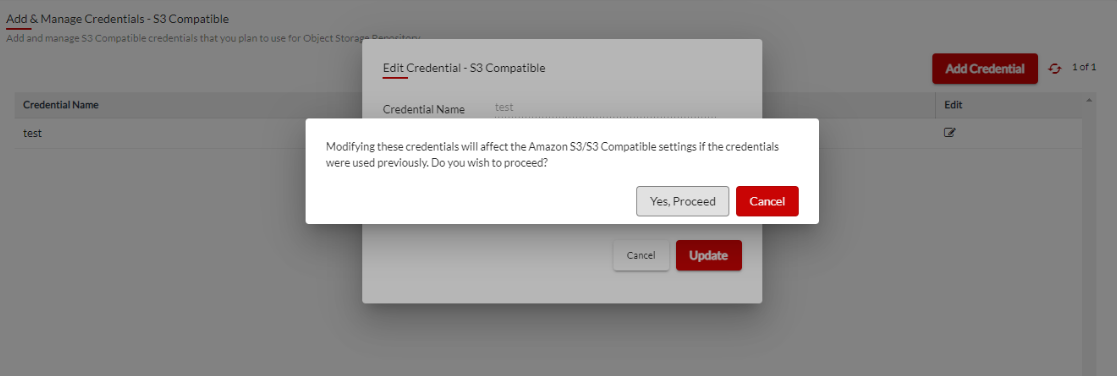Image resolution: width=1117 pixels, height=376 pixels.
Task: Click the Edit Credential - S3 Compatible title
Action: 464,68
